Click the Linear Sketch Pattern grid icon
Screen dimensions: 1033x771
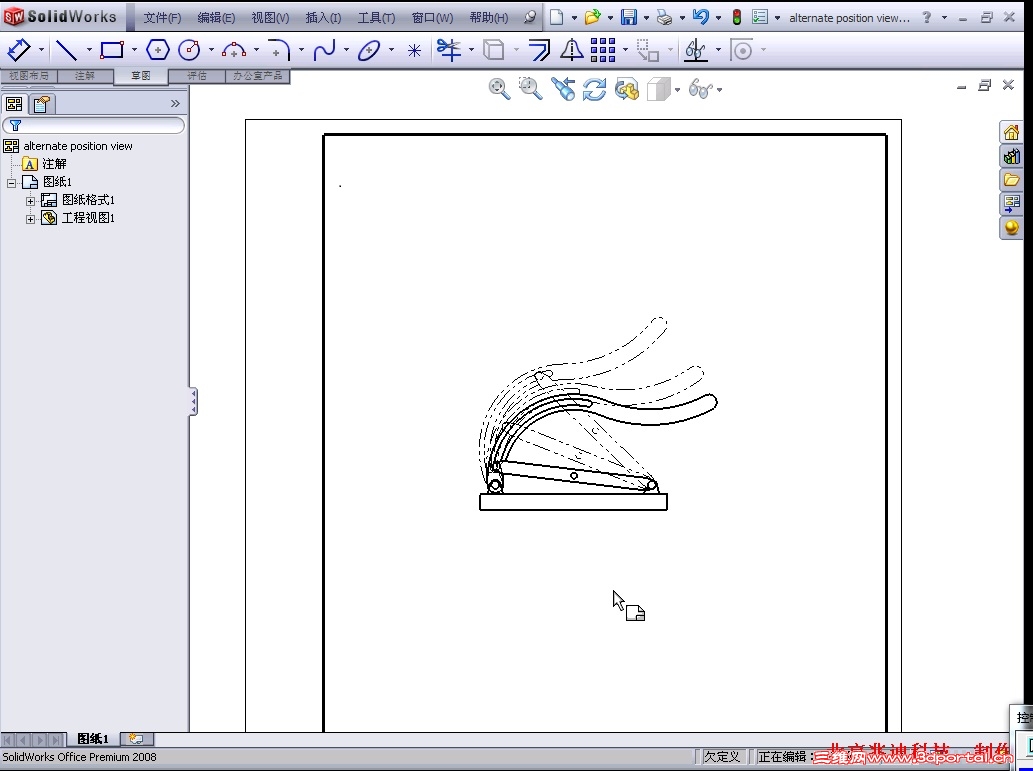[603, 50]
